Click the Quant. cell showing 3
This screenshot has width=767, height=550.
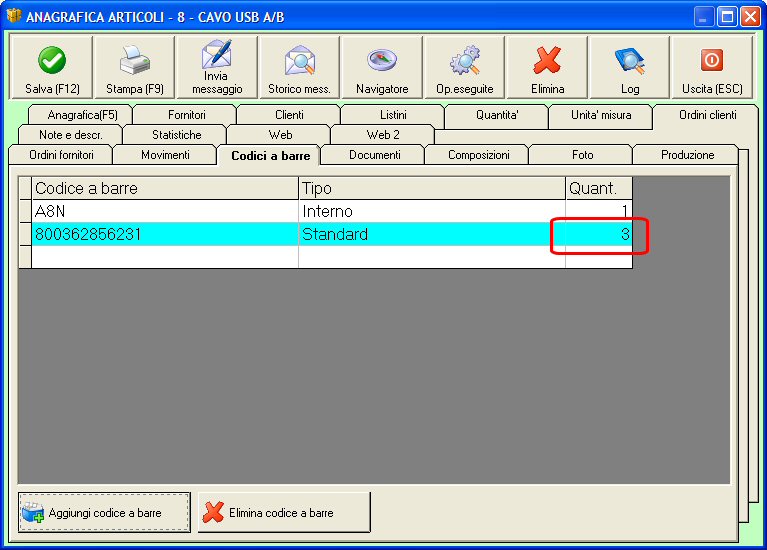(599, 234)
